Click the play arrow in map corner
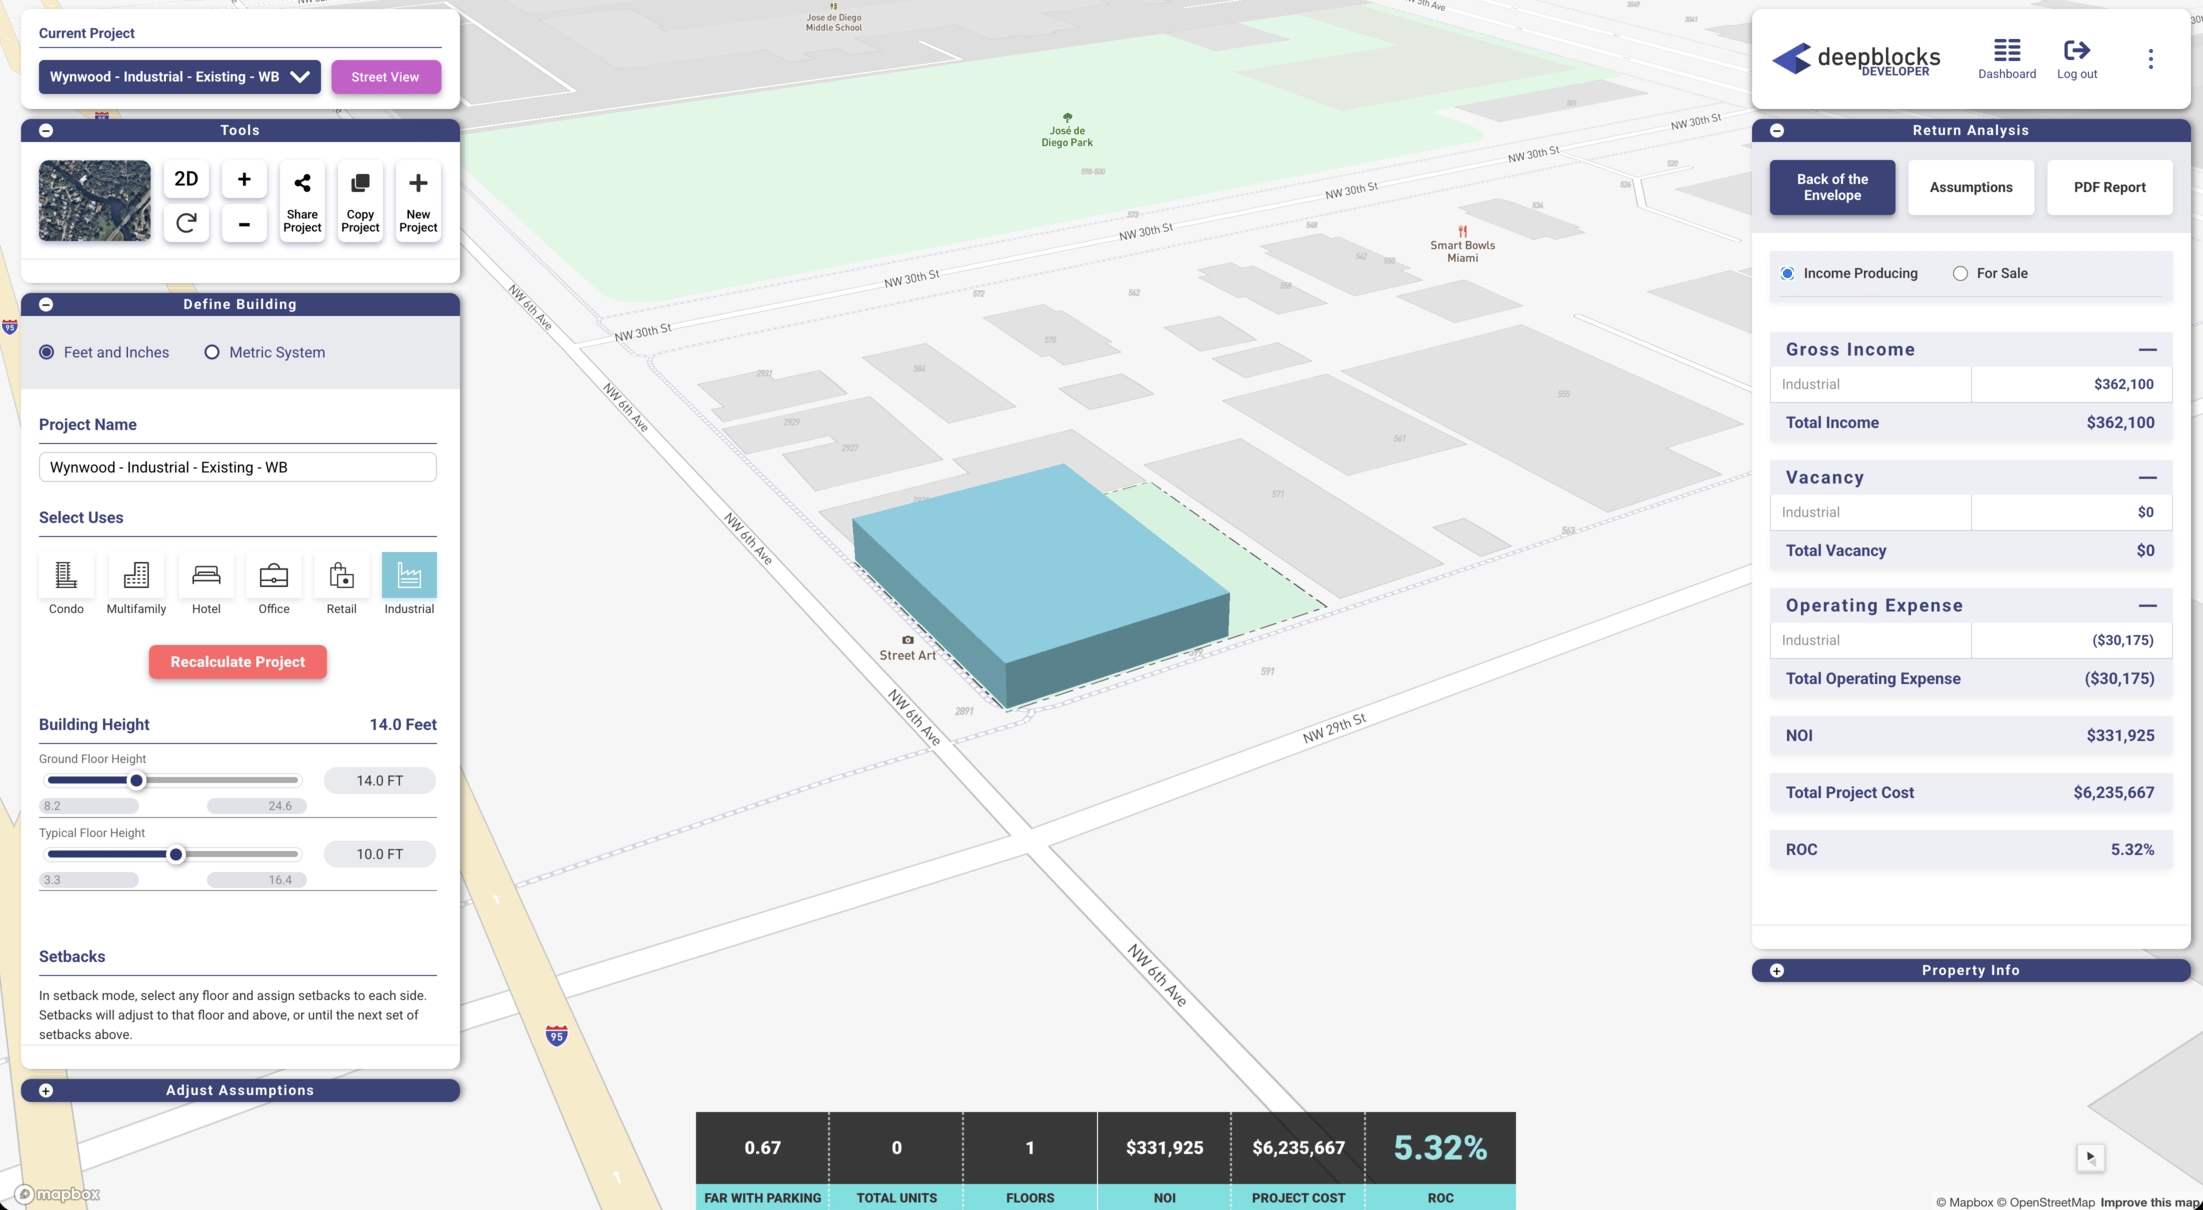 click(2090, 1157)
